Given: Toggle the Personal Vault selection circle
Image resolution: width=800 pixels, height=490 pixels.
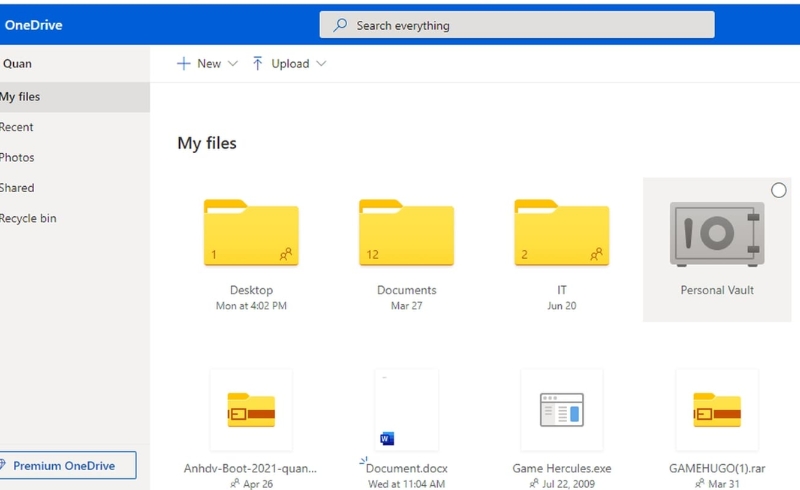Looking at the screenshot, I should [x=779, y=190].
